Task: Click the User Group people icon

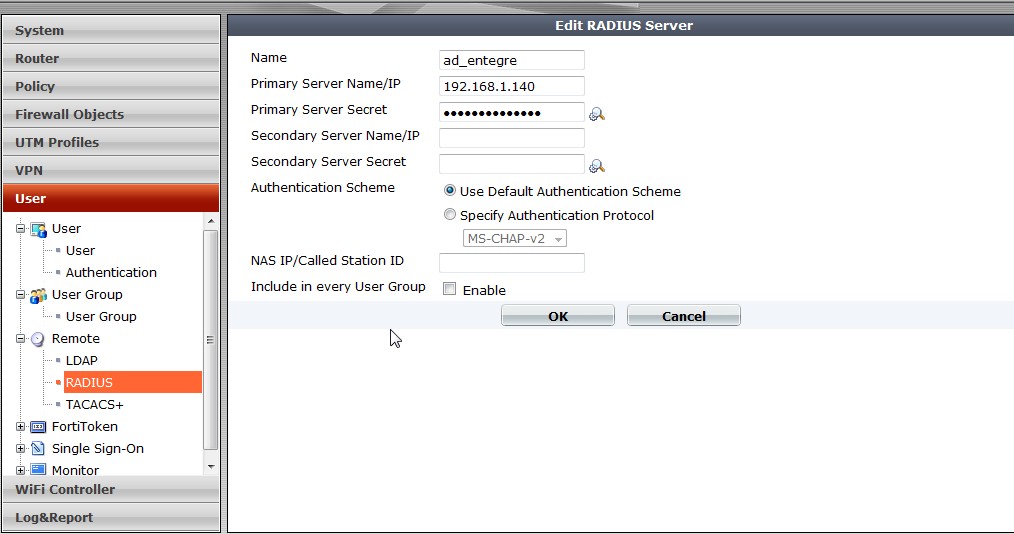Action: pos(38,295)
